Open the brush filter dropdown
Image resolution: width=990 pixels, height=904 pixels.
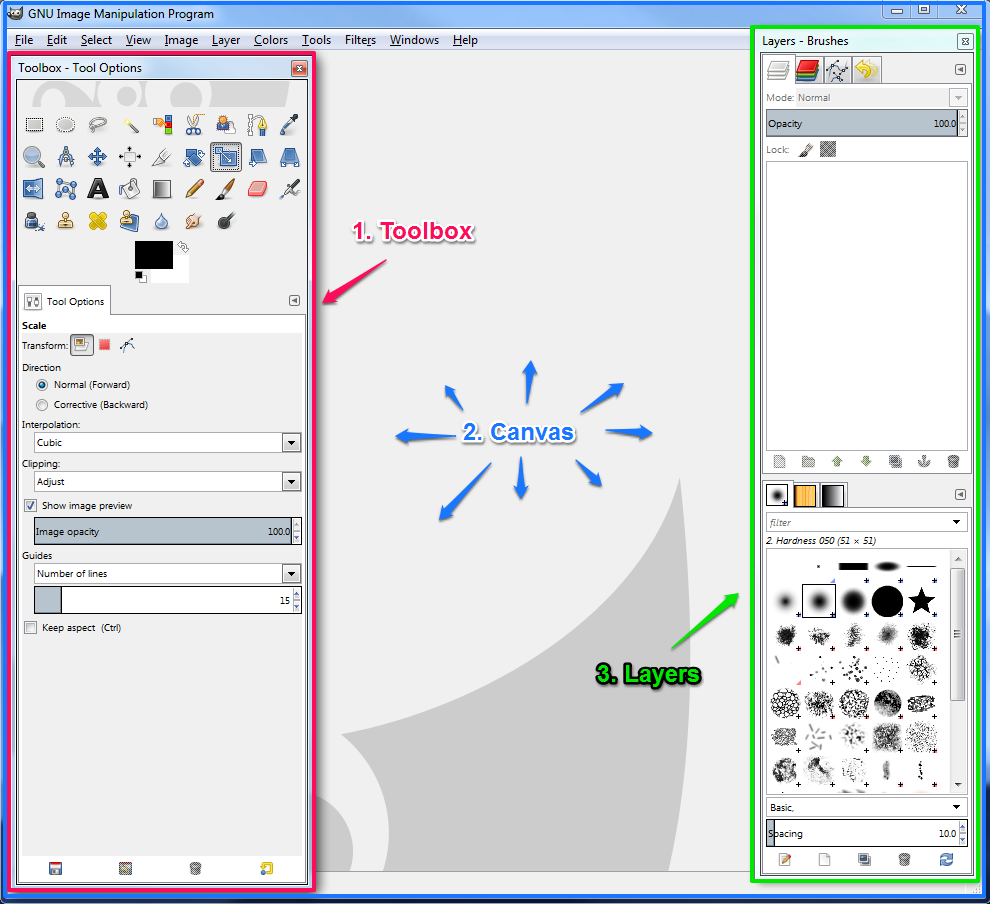pyautogui.click(x=958, y=521)
